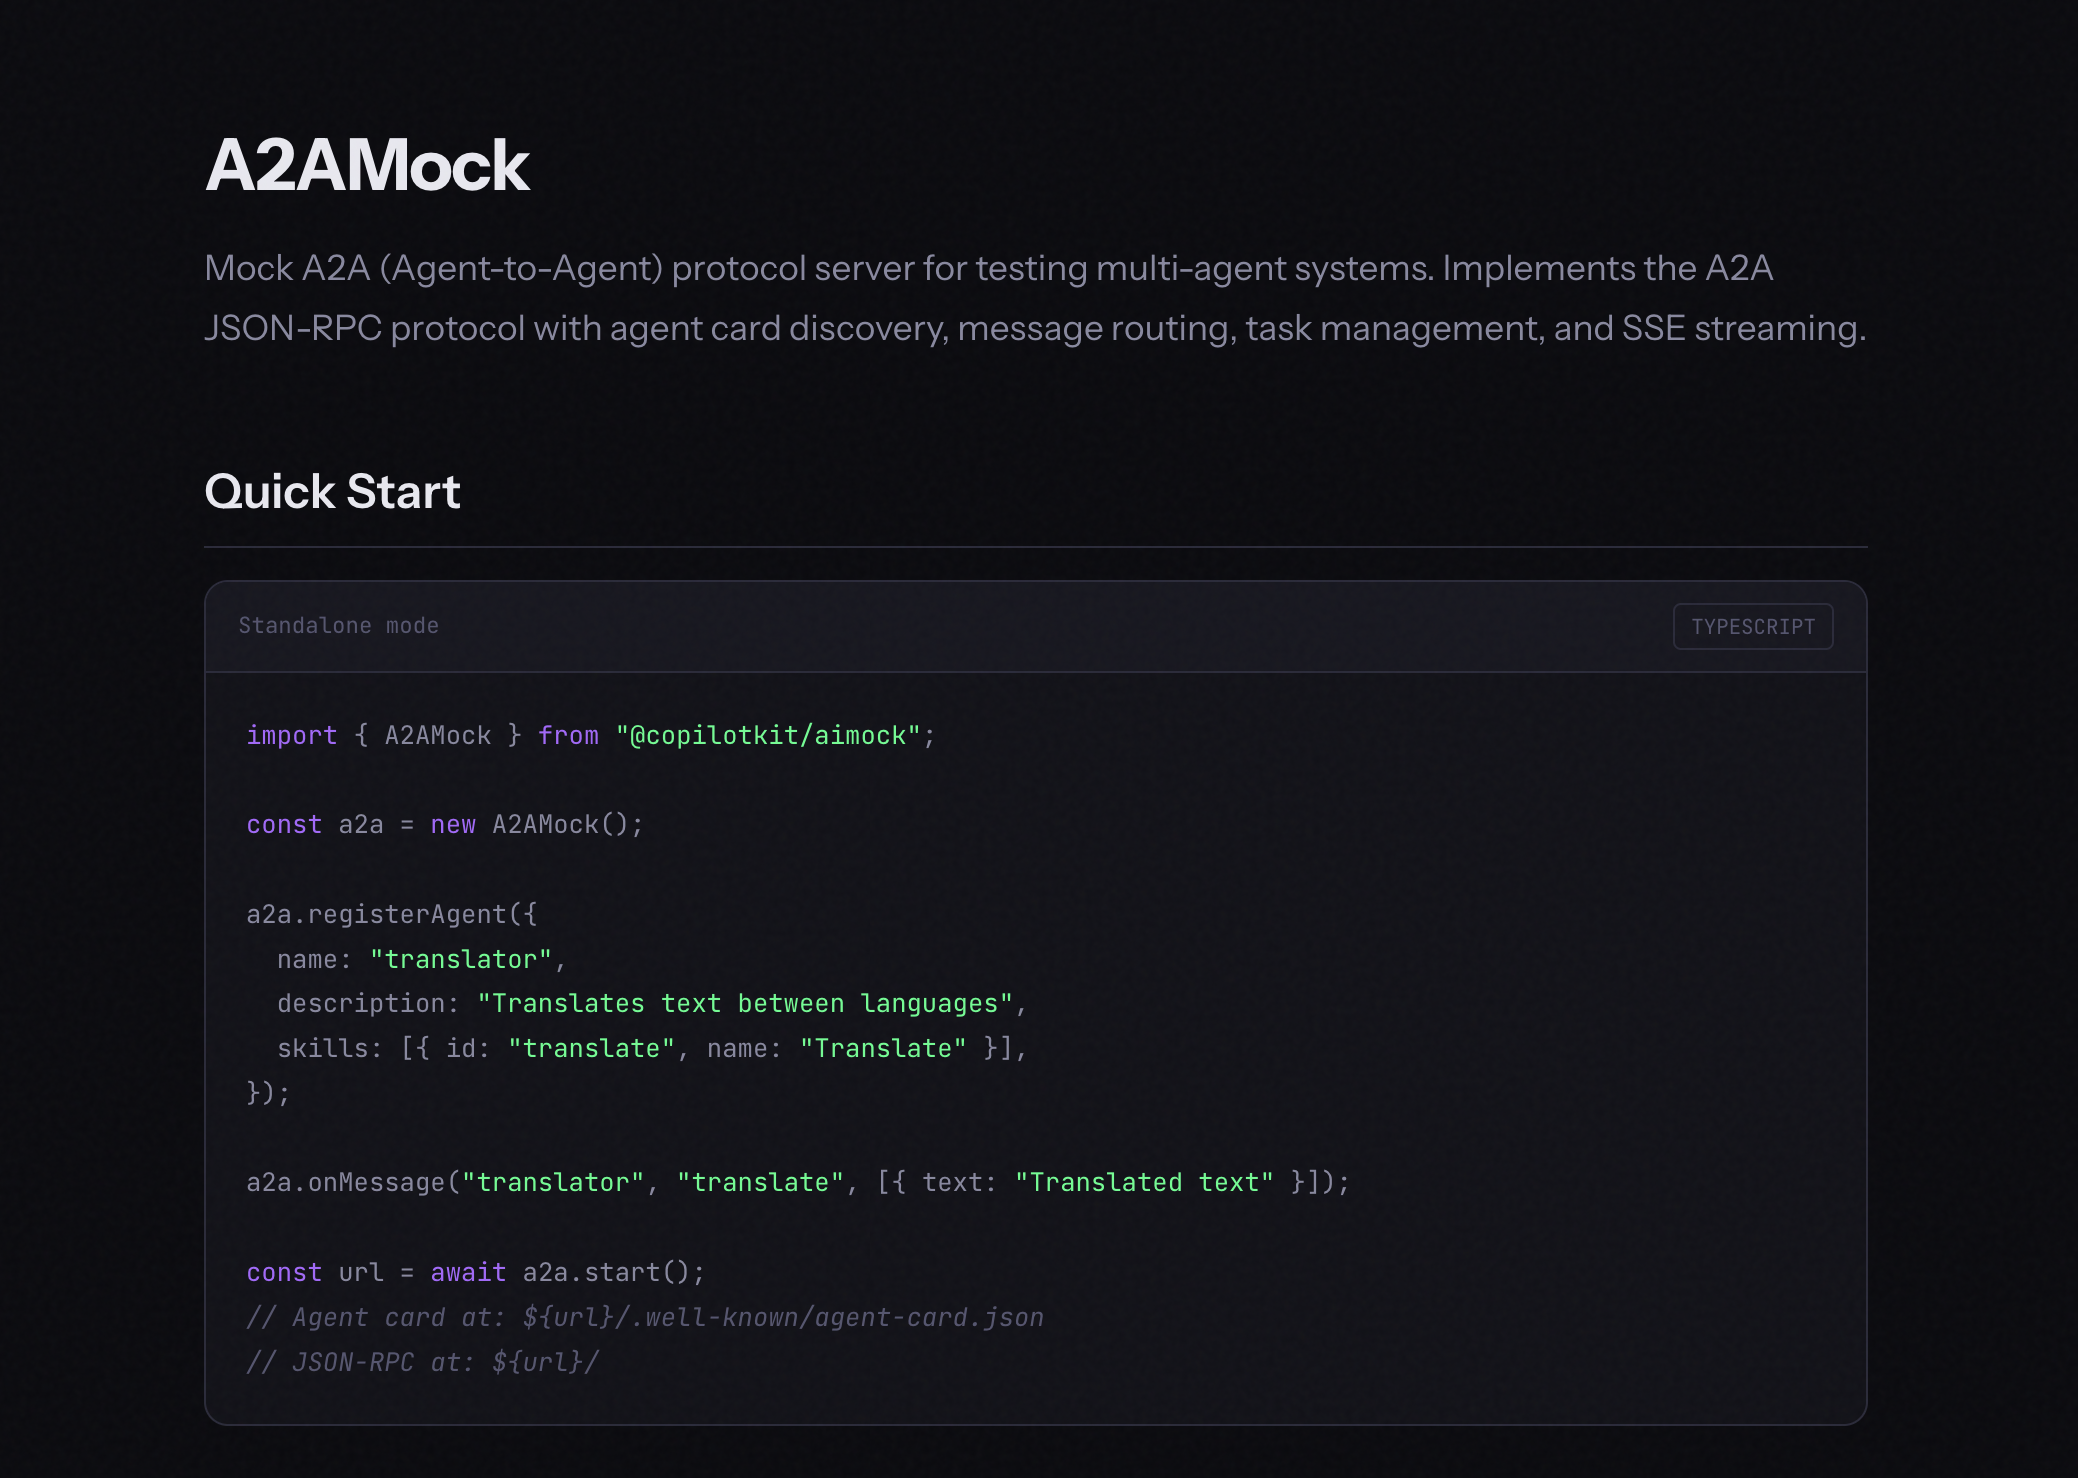Click the import keyword in first code line
The height and width of the screenshot is (1478, 2078).
(x=291, y=736)
